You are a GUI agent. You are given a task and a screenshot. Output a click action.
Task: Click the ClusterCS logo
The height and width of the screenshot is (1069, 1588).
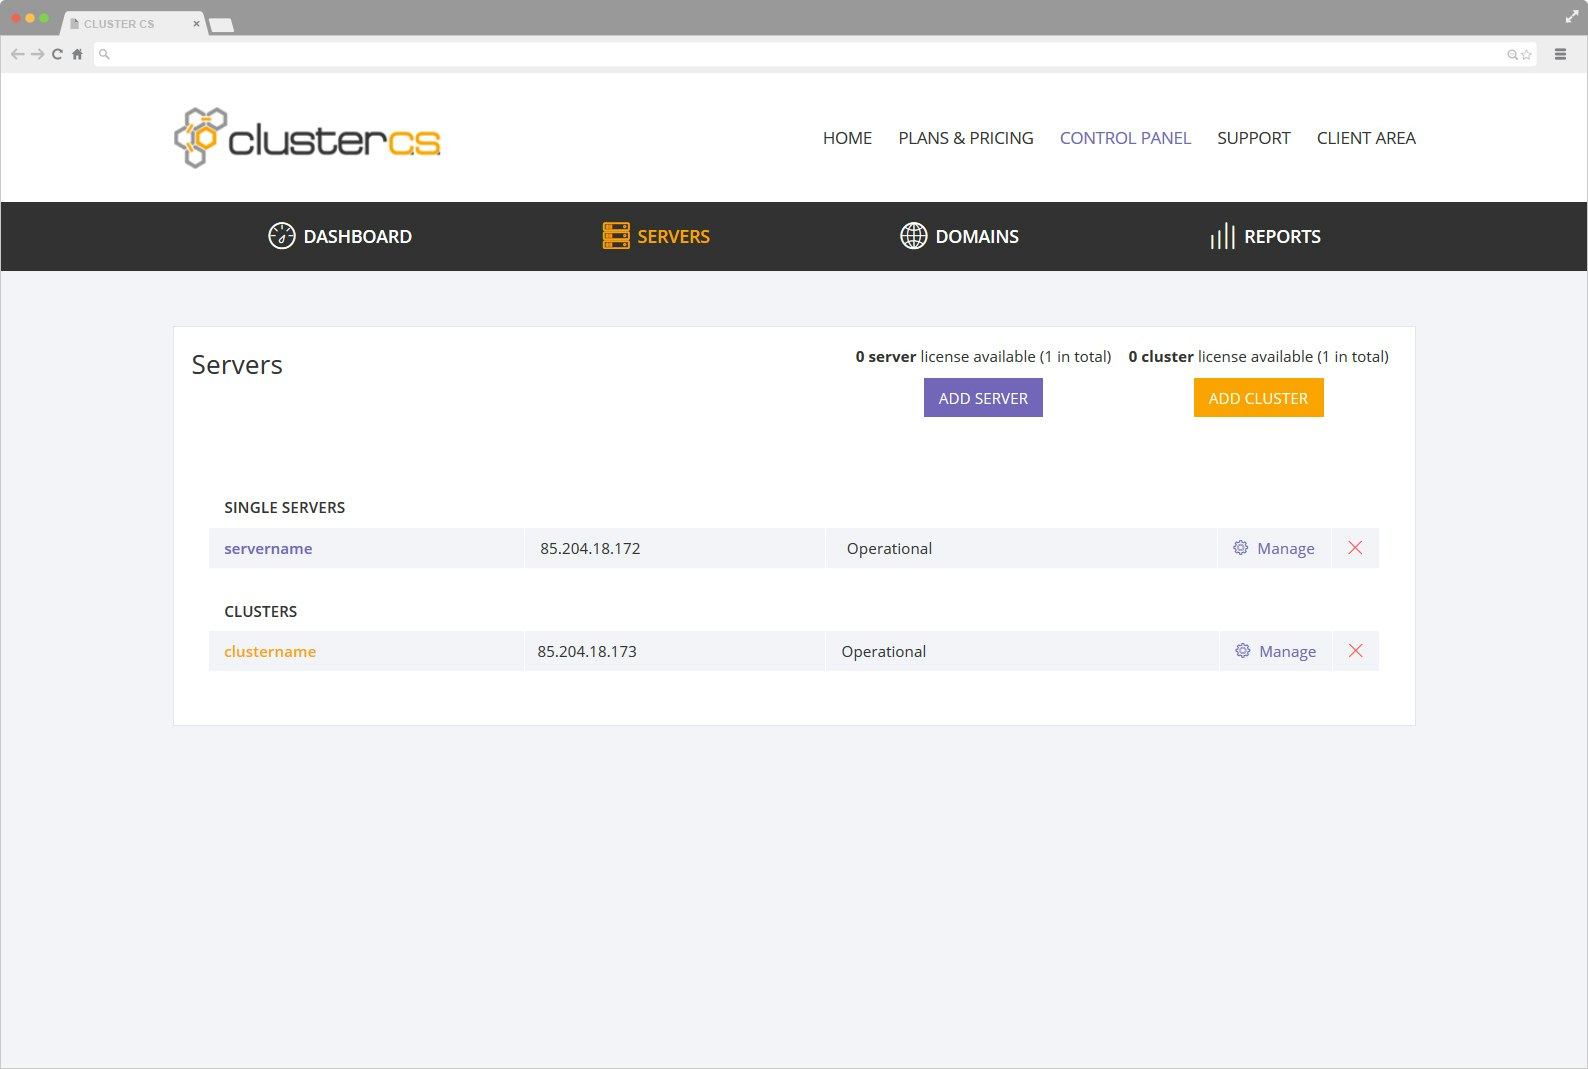pyautogui.click(x=307, y=138)
